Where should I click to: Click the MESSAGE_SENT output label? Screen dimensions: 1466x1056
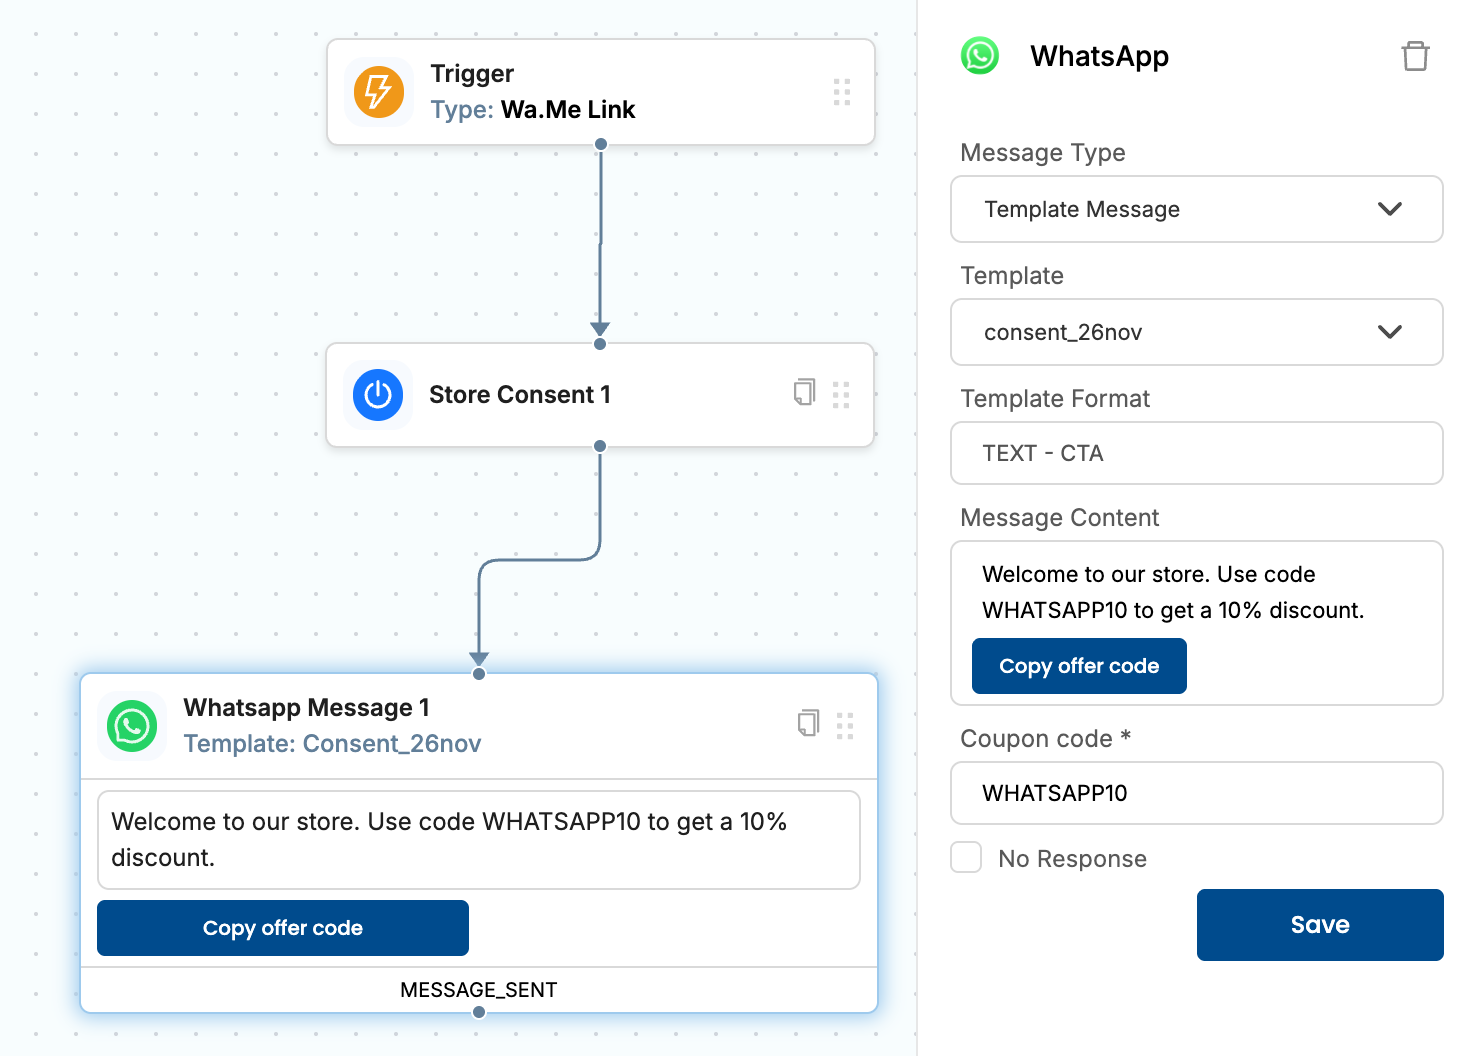point(479,990)
